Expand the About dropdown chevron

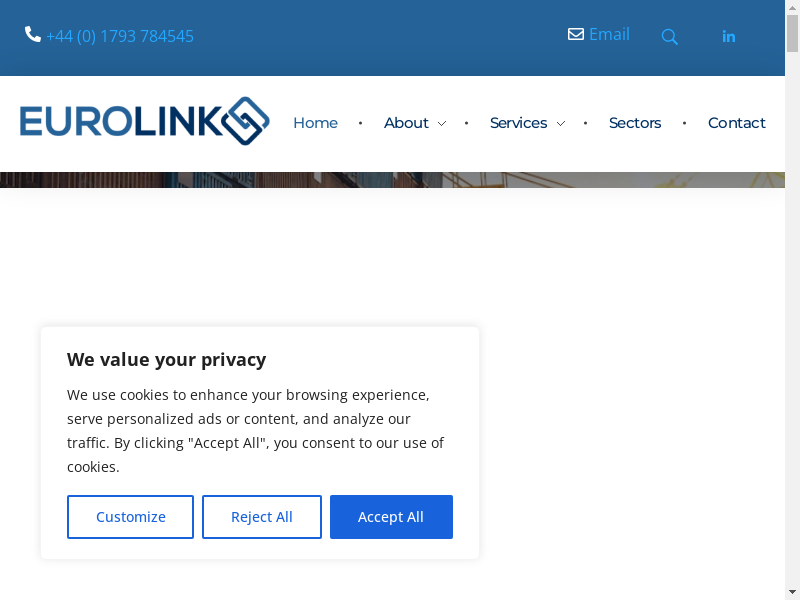pyautogui.click(x=442, y=124)
